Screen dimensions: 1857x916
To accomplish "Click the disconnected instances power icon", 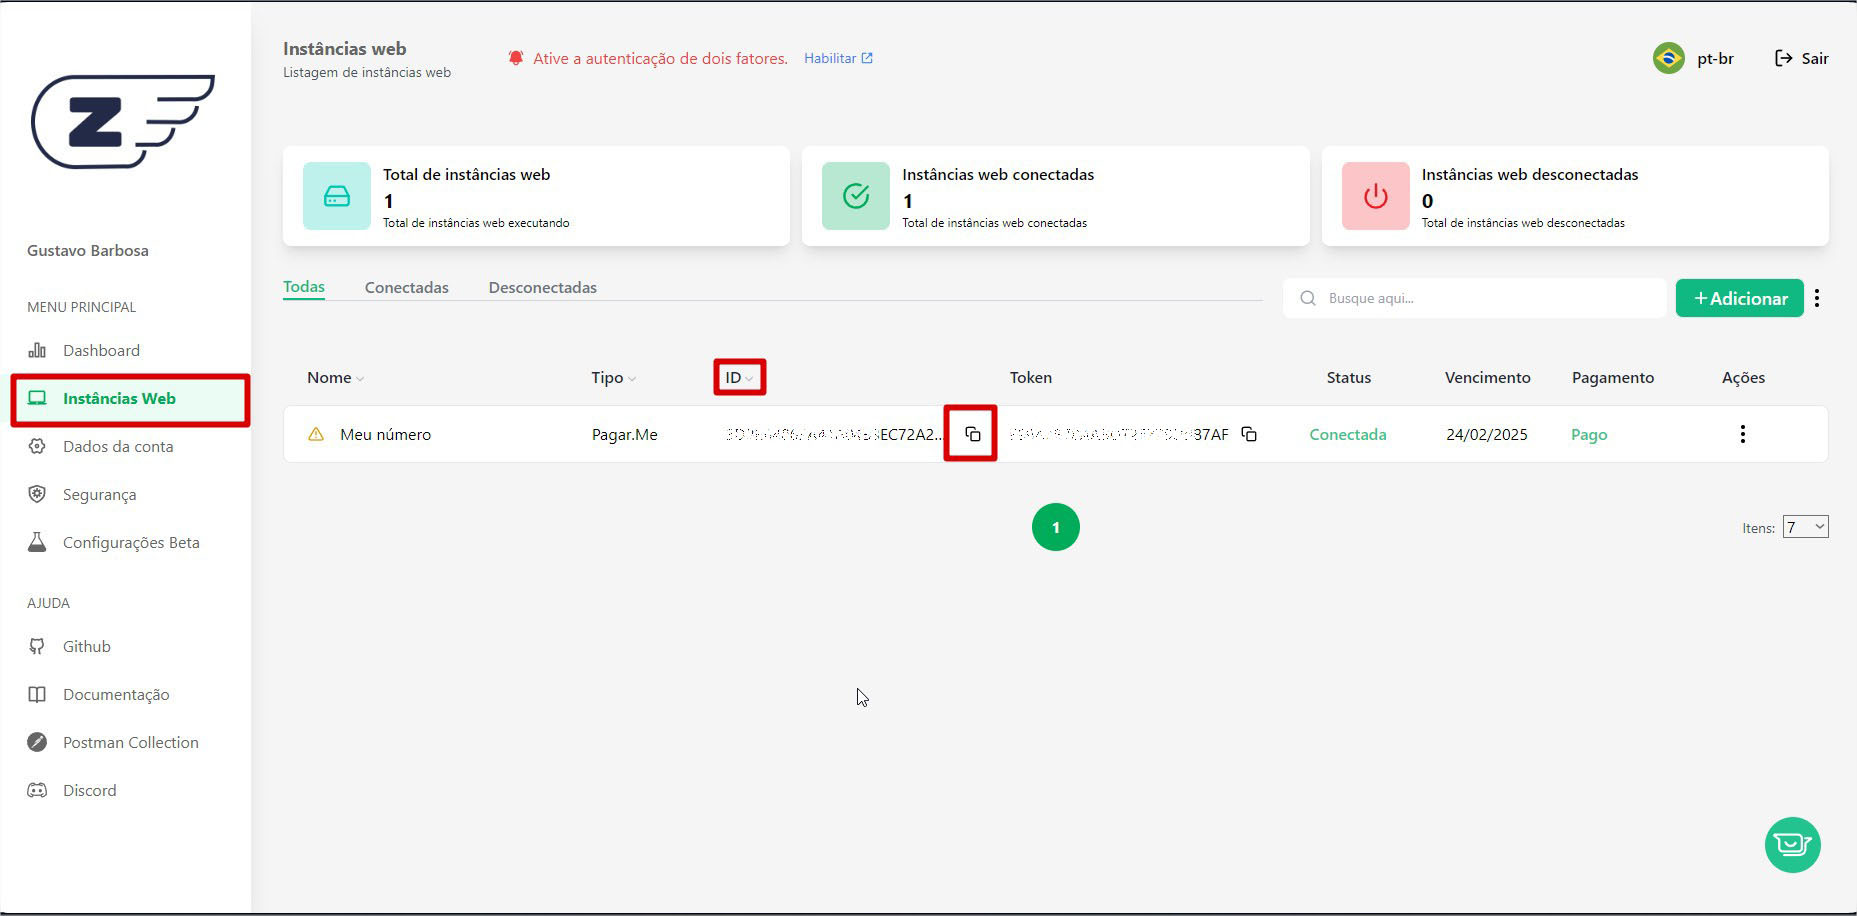I will (1376, 196).
